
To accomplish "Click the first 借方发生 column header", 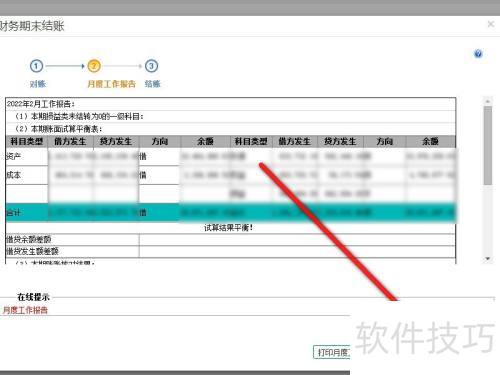I will pyautogui.click(x=70, y=141).
